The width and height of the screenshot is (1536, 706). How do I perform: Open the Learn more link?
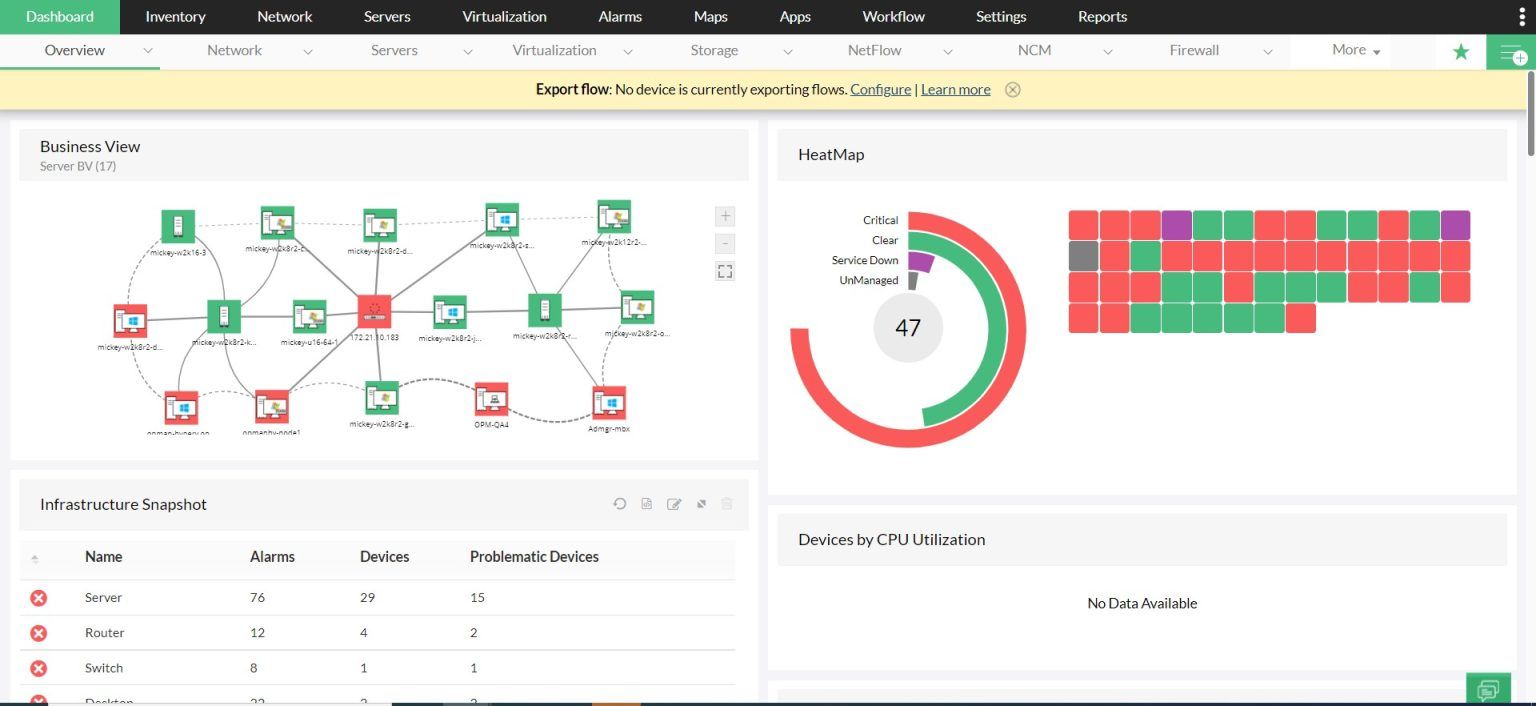click(954, 89)
